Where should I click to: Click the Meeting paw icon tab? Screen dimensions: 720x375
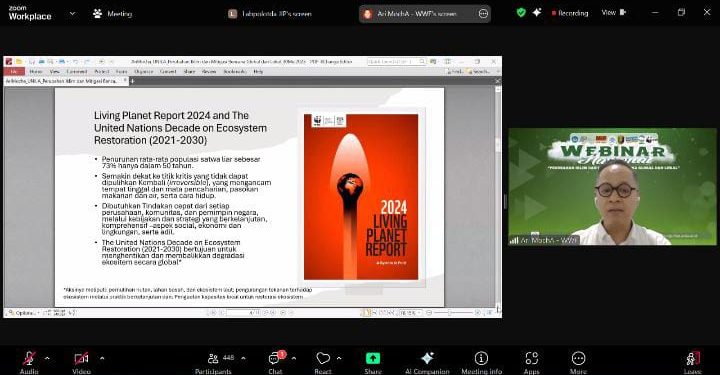point(112,14)
